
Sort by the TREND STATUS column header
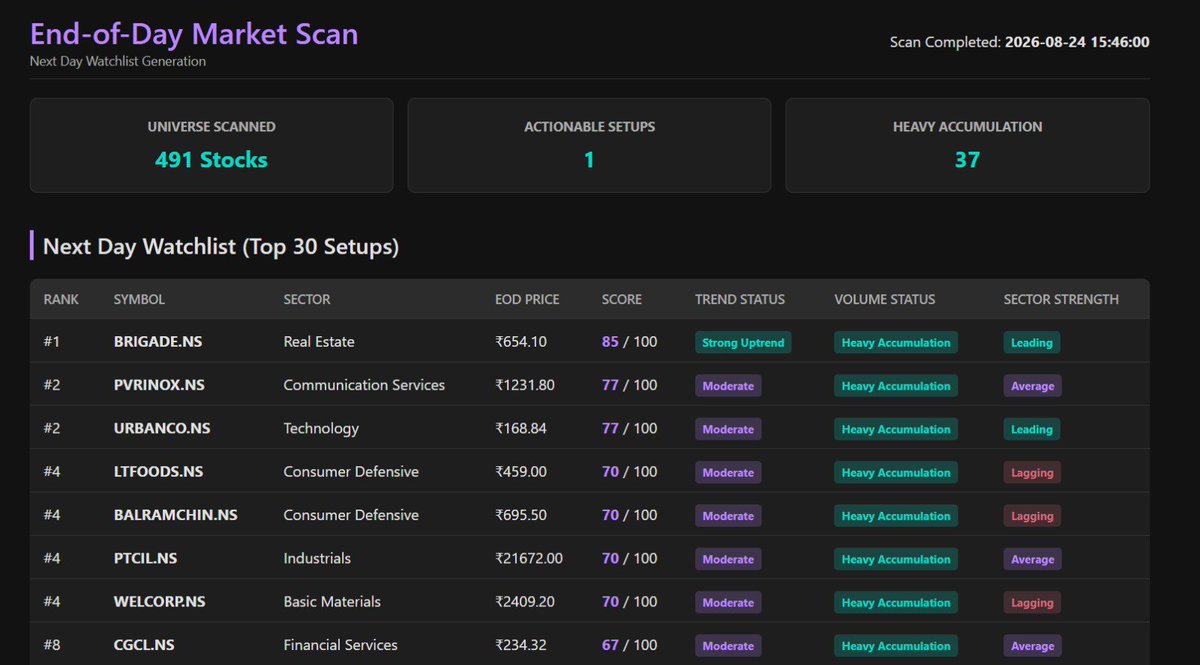point(740,299)
